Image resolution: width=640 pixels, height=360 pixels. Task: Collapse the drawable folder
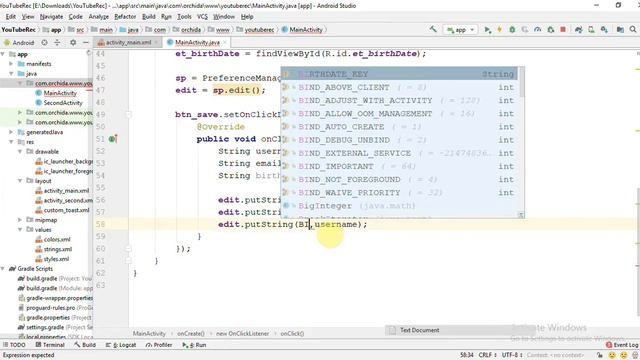[x=20, y=151]
